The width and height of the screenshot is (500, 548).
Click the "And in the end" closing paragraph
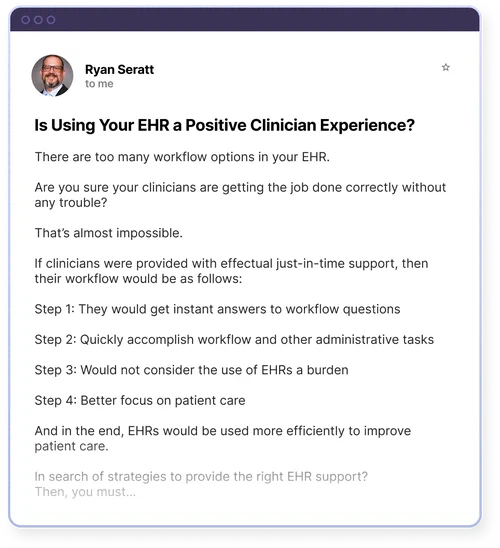tap(223, 439)
